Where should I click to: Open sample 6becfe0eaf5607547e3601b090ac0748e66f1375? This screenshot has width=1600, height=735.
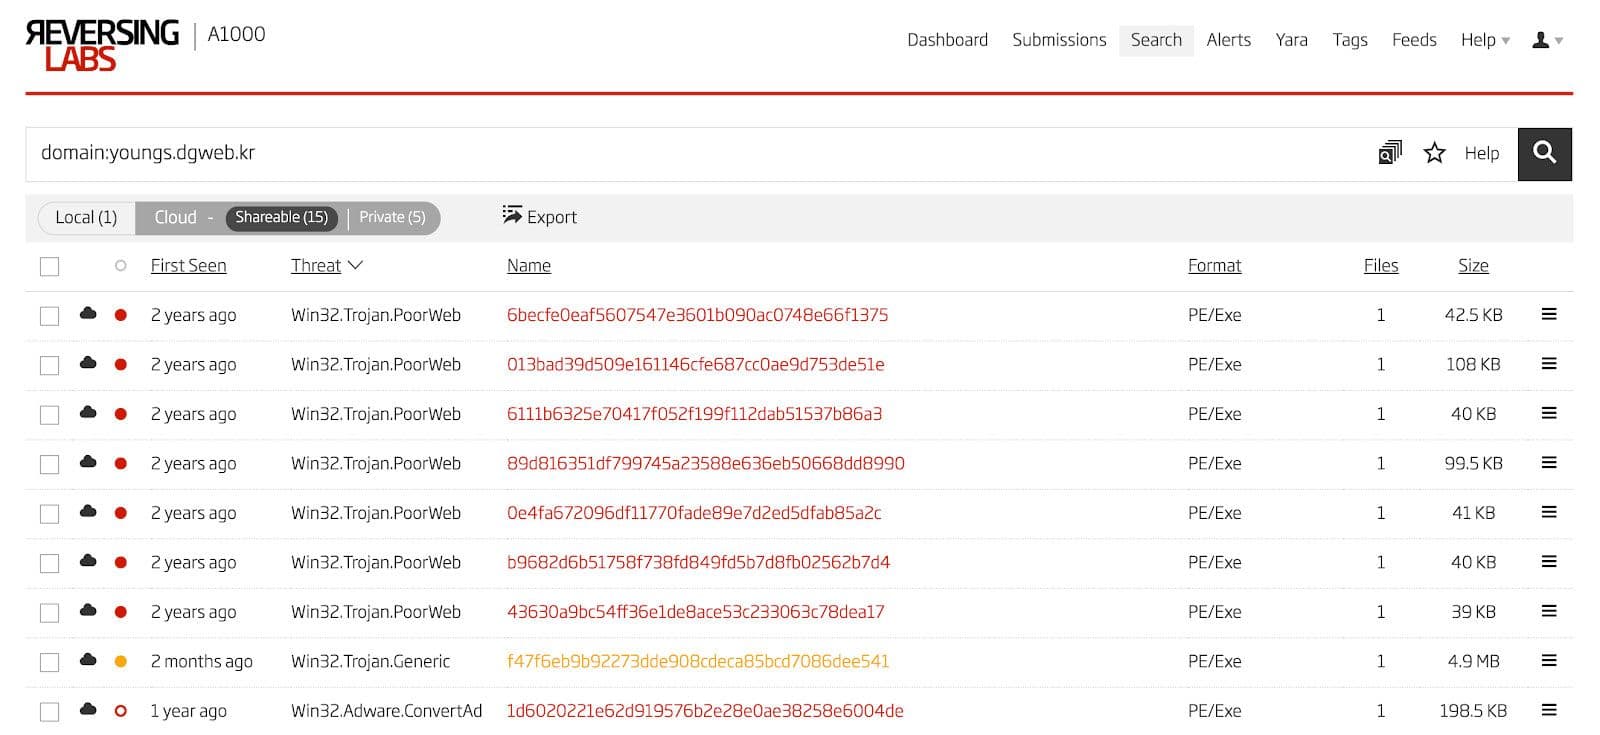(697, 315)
